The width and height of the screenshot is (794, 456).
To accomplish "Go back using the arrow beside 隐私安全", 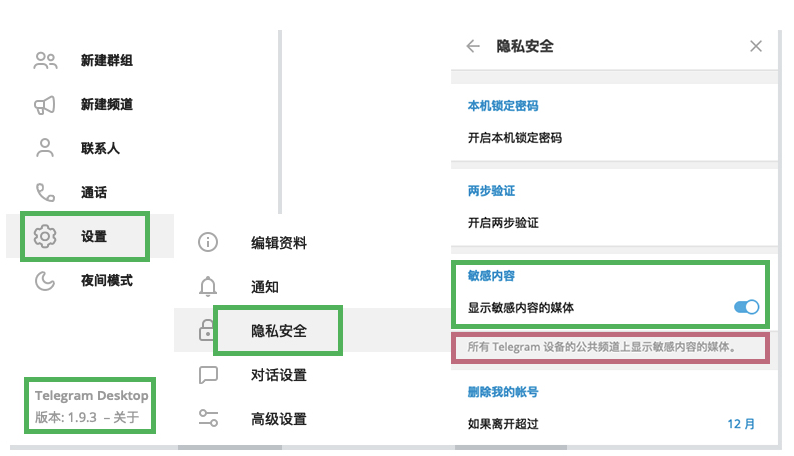I will pos(473,46).
